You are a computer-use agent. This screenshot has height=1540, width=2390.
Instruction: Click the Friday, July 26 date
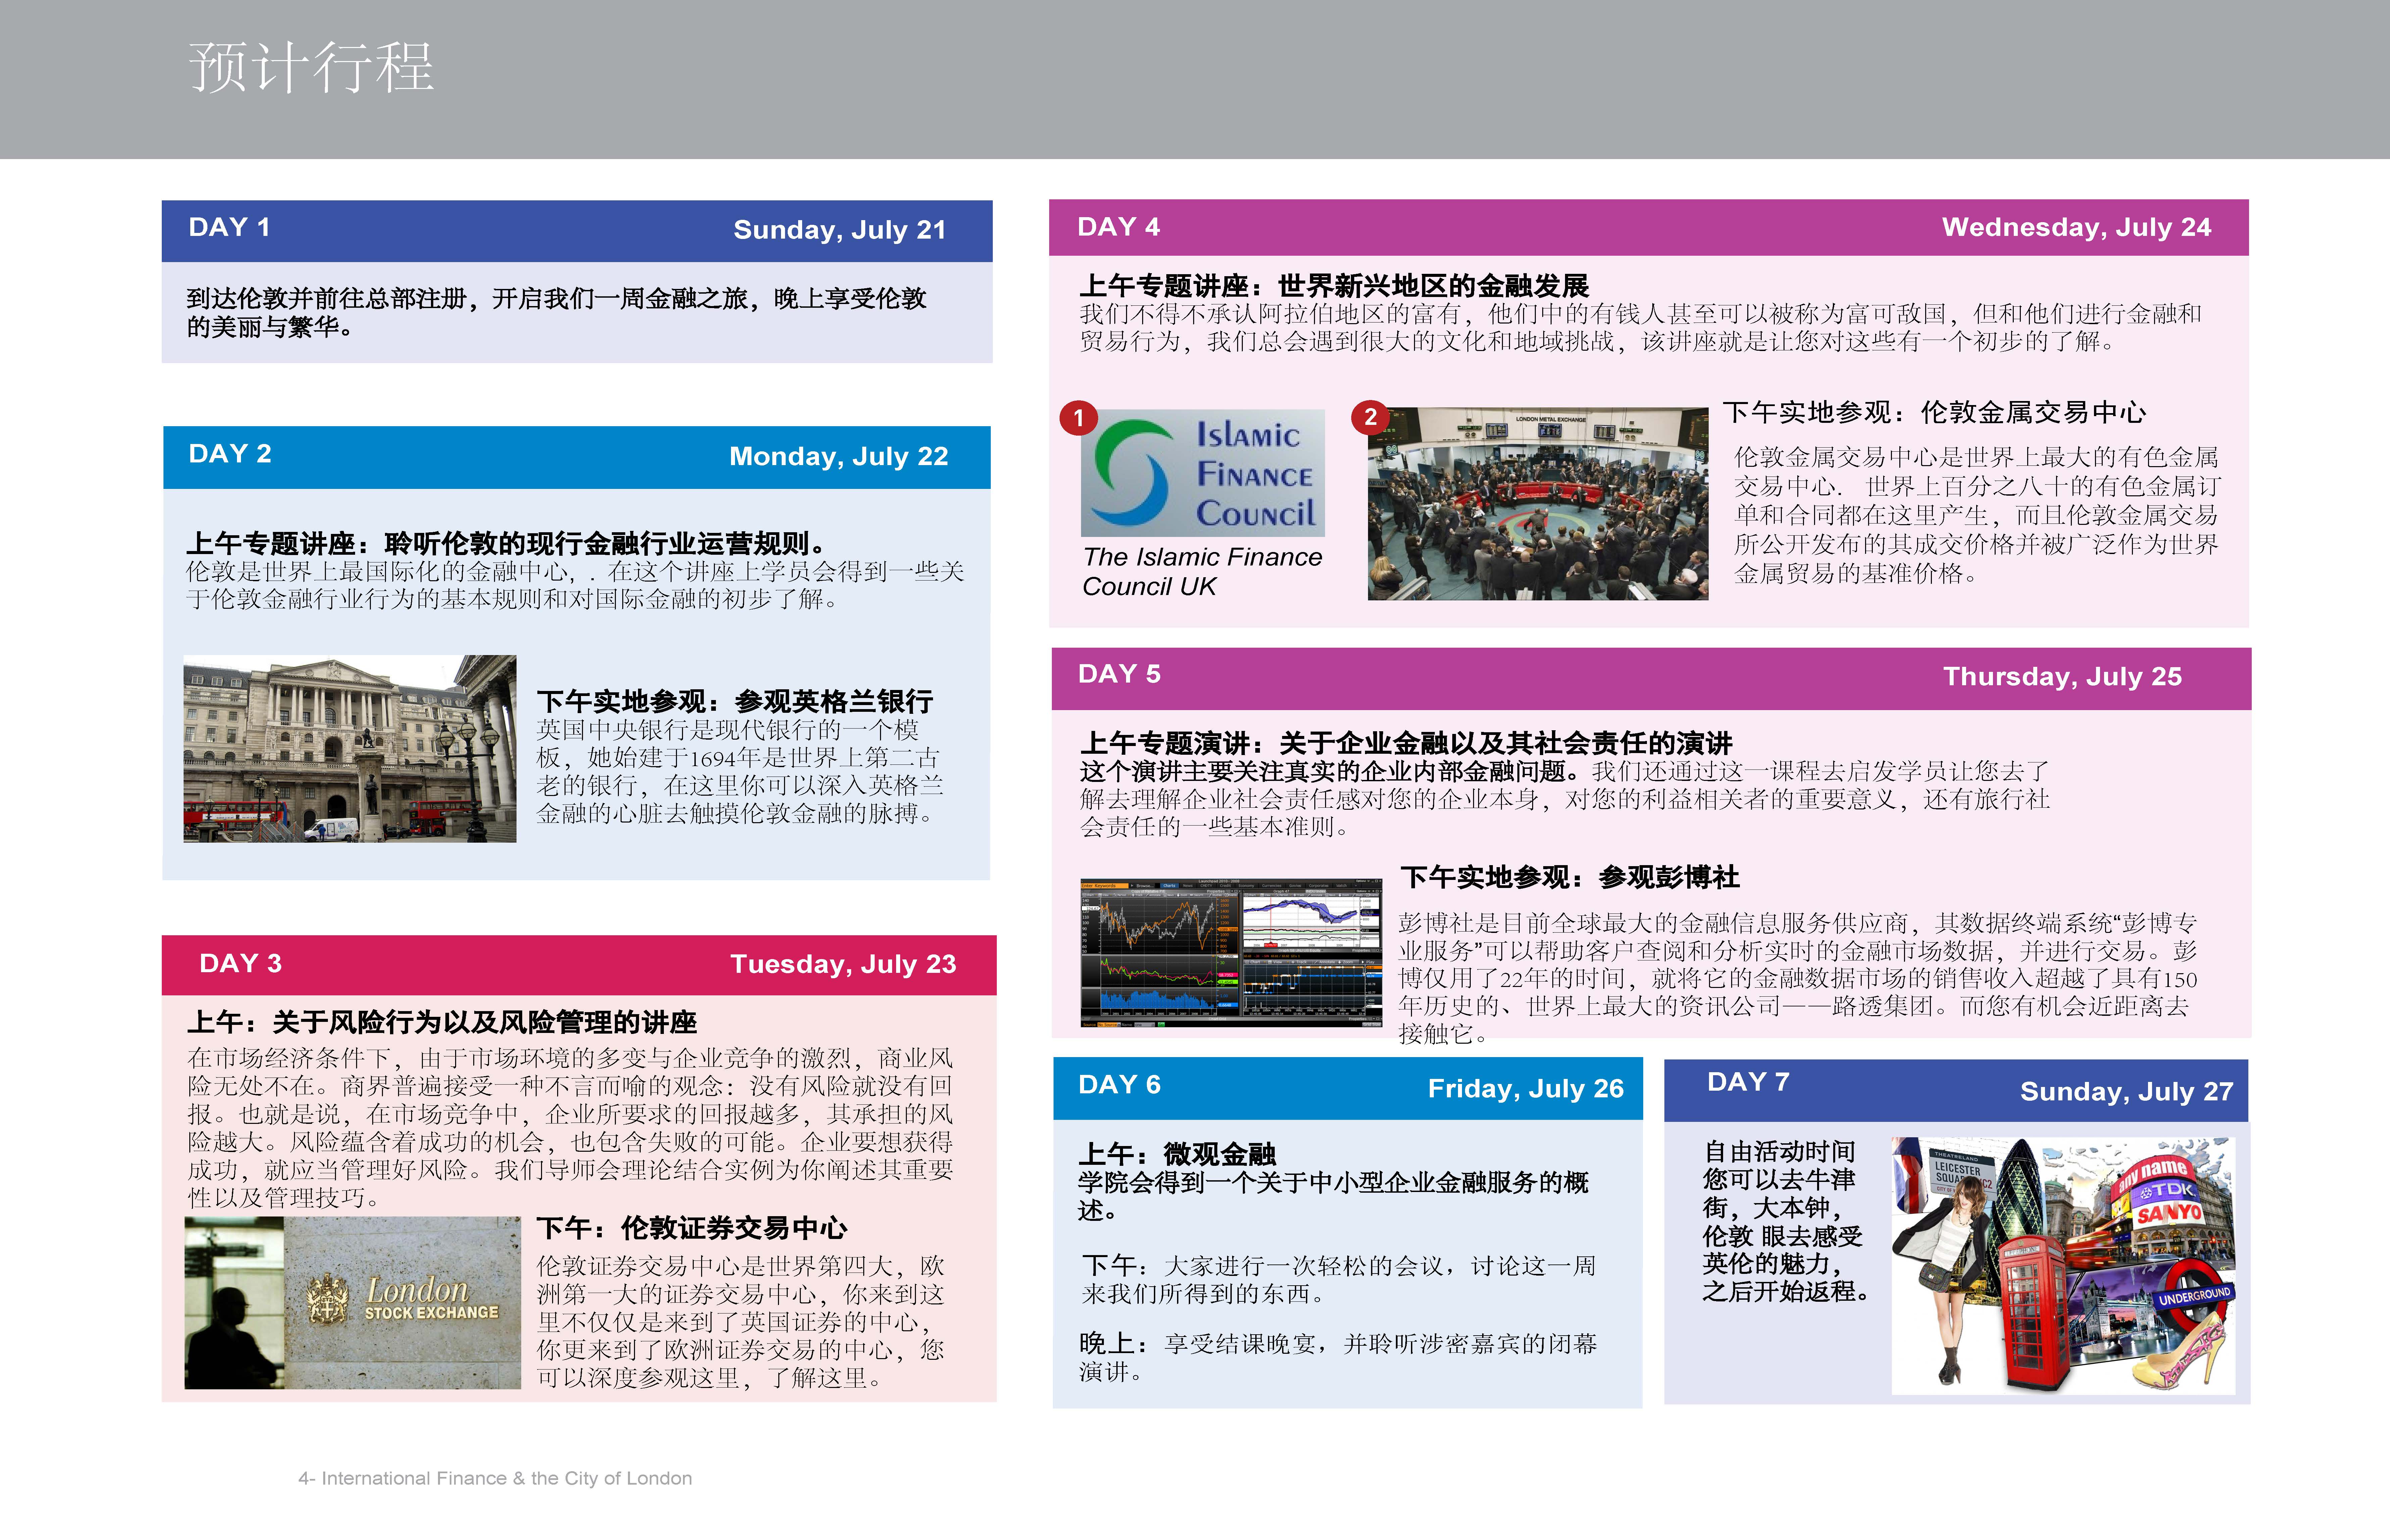[x=1526, y=1089]
